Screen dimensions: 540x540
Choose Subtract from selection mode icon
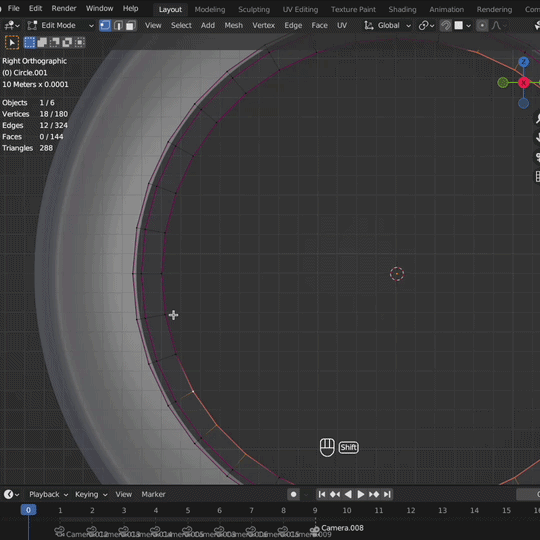tap(54, 43)
